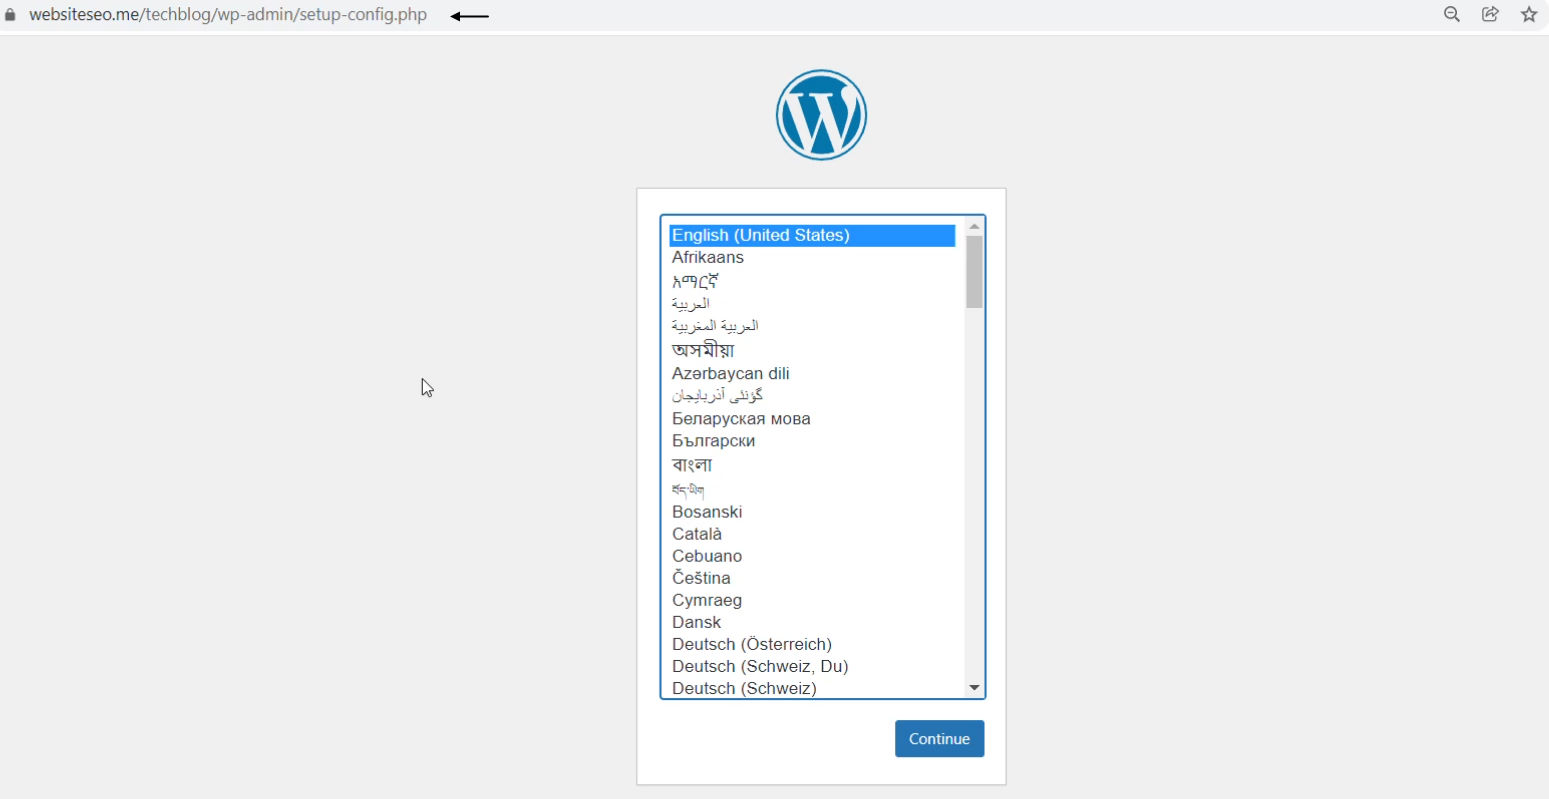The height and width of the screenshot is (799, 1549).
Task: Click the share page icon
Action: coord(1490,14)
